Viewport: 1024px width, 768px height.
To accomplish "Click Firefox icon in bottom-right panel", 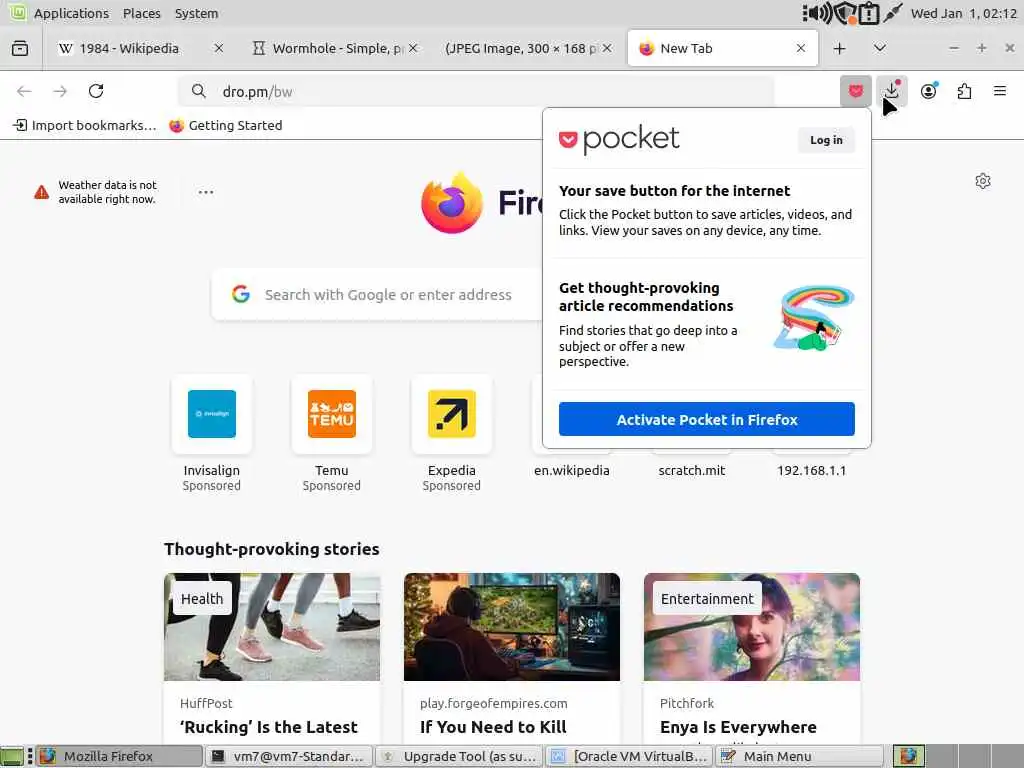I will [x=909, y=756].
